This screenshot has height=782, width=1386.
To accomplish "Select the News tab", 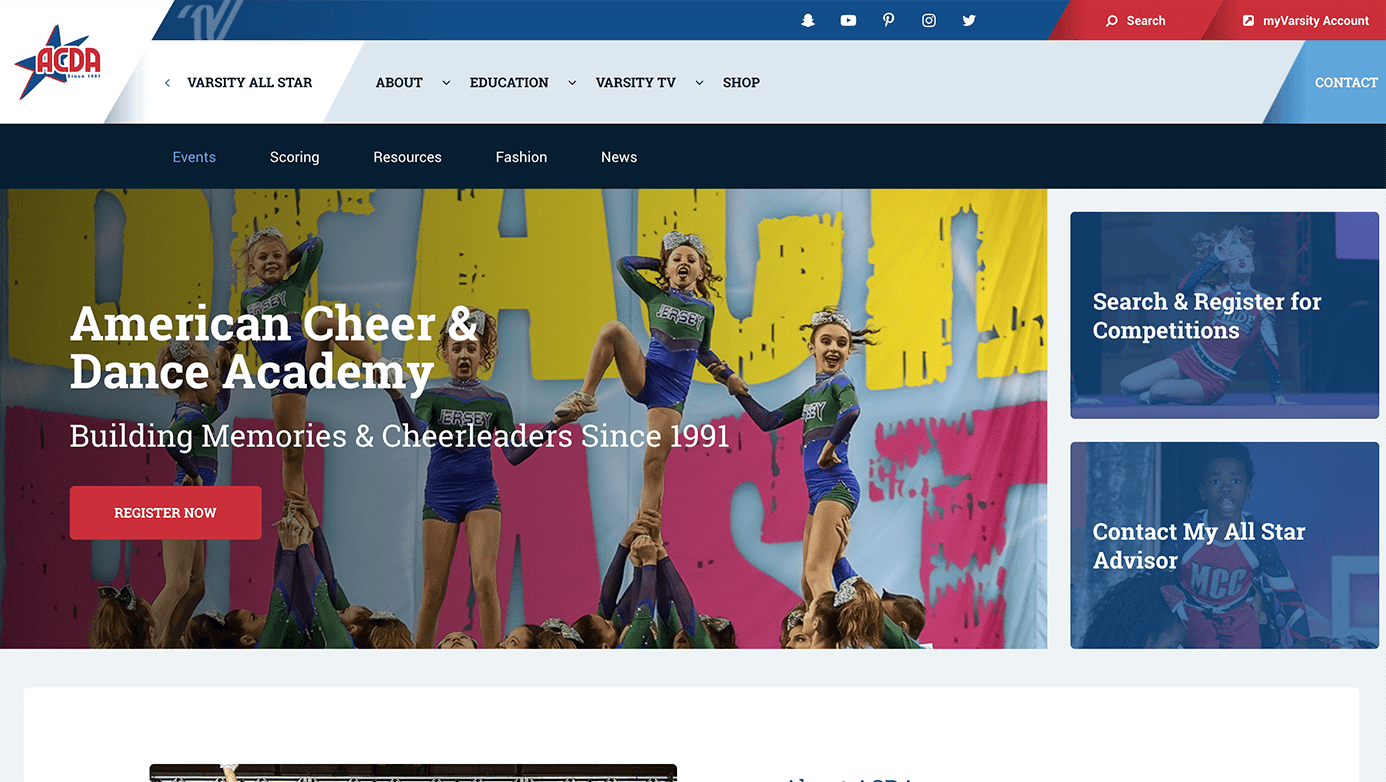I will pos(619,157).
